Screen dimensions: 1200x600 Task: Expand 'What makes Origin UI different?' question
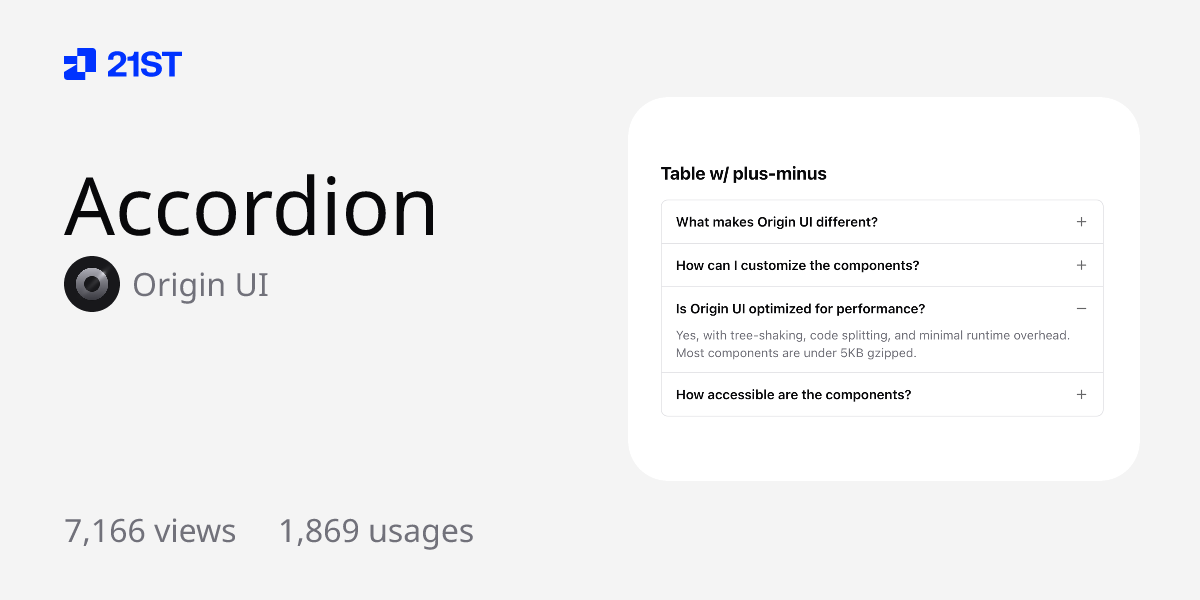pos(777,222)
